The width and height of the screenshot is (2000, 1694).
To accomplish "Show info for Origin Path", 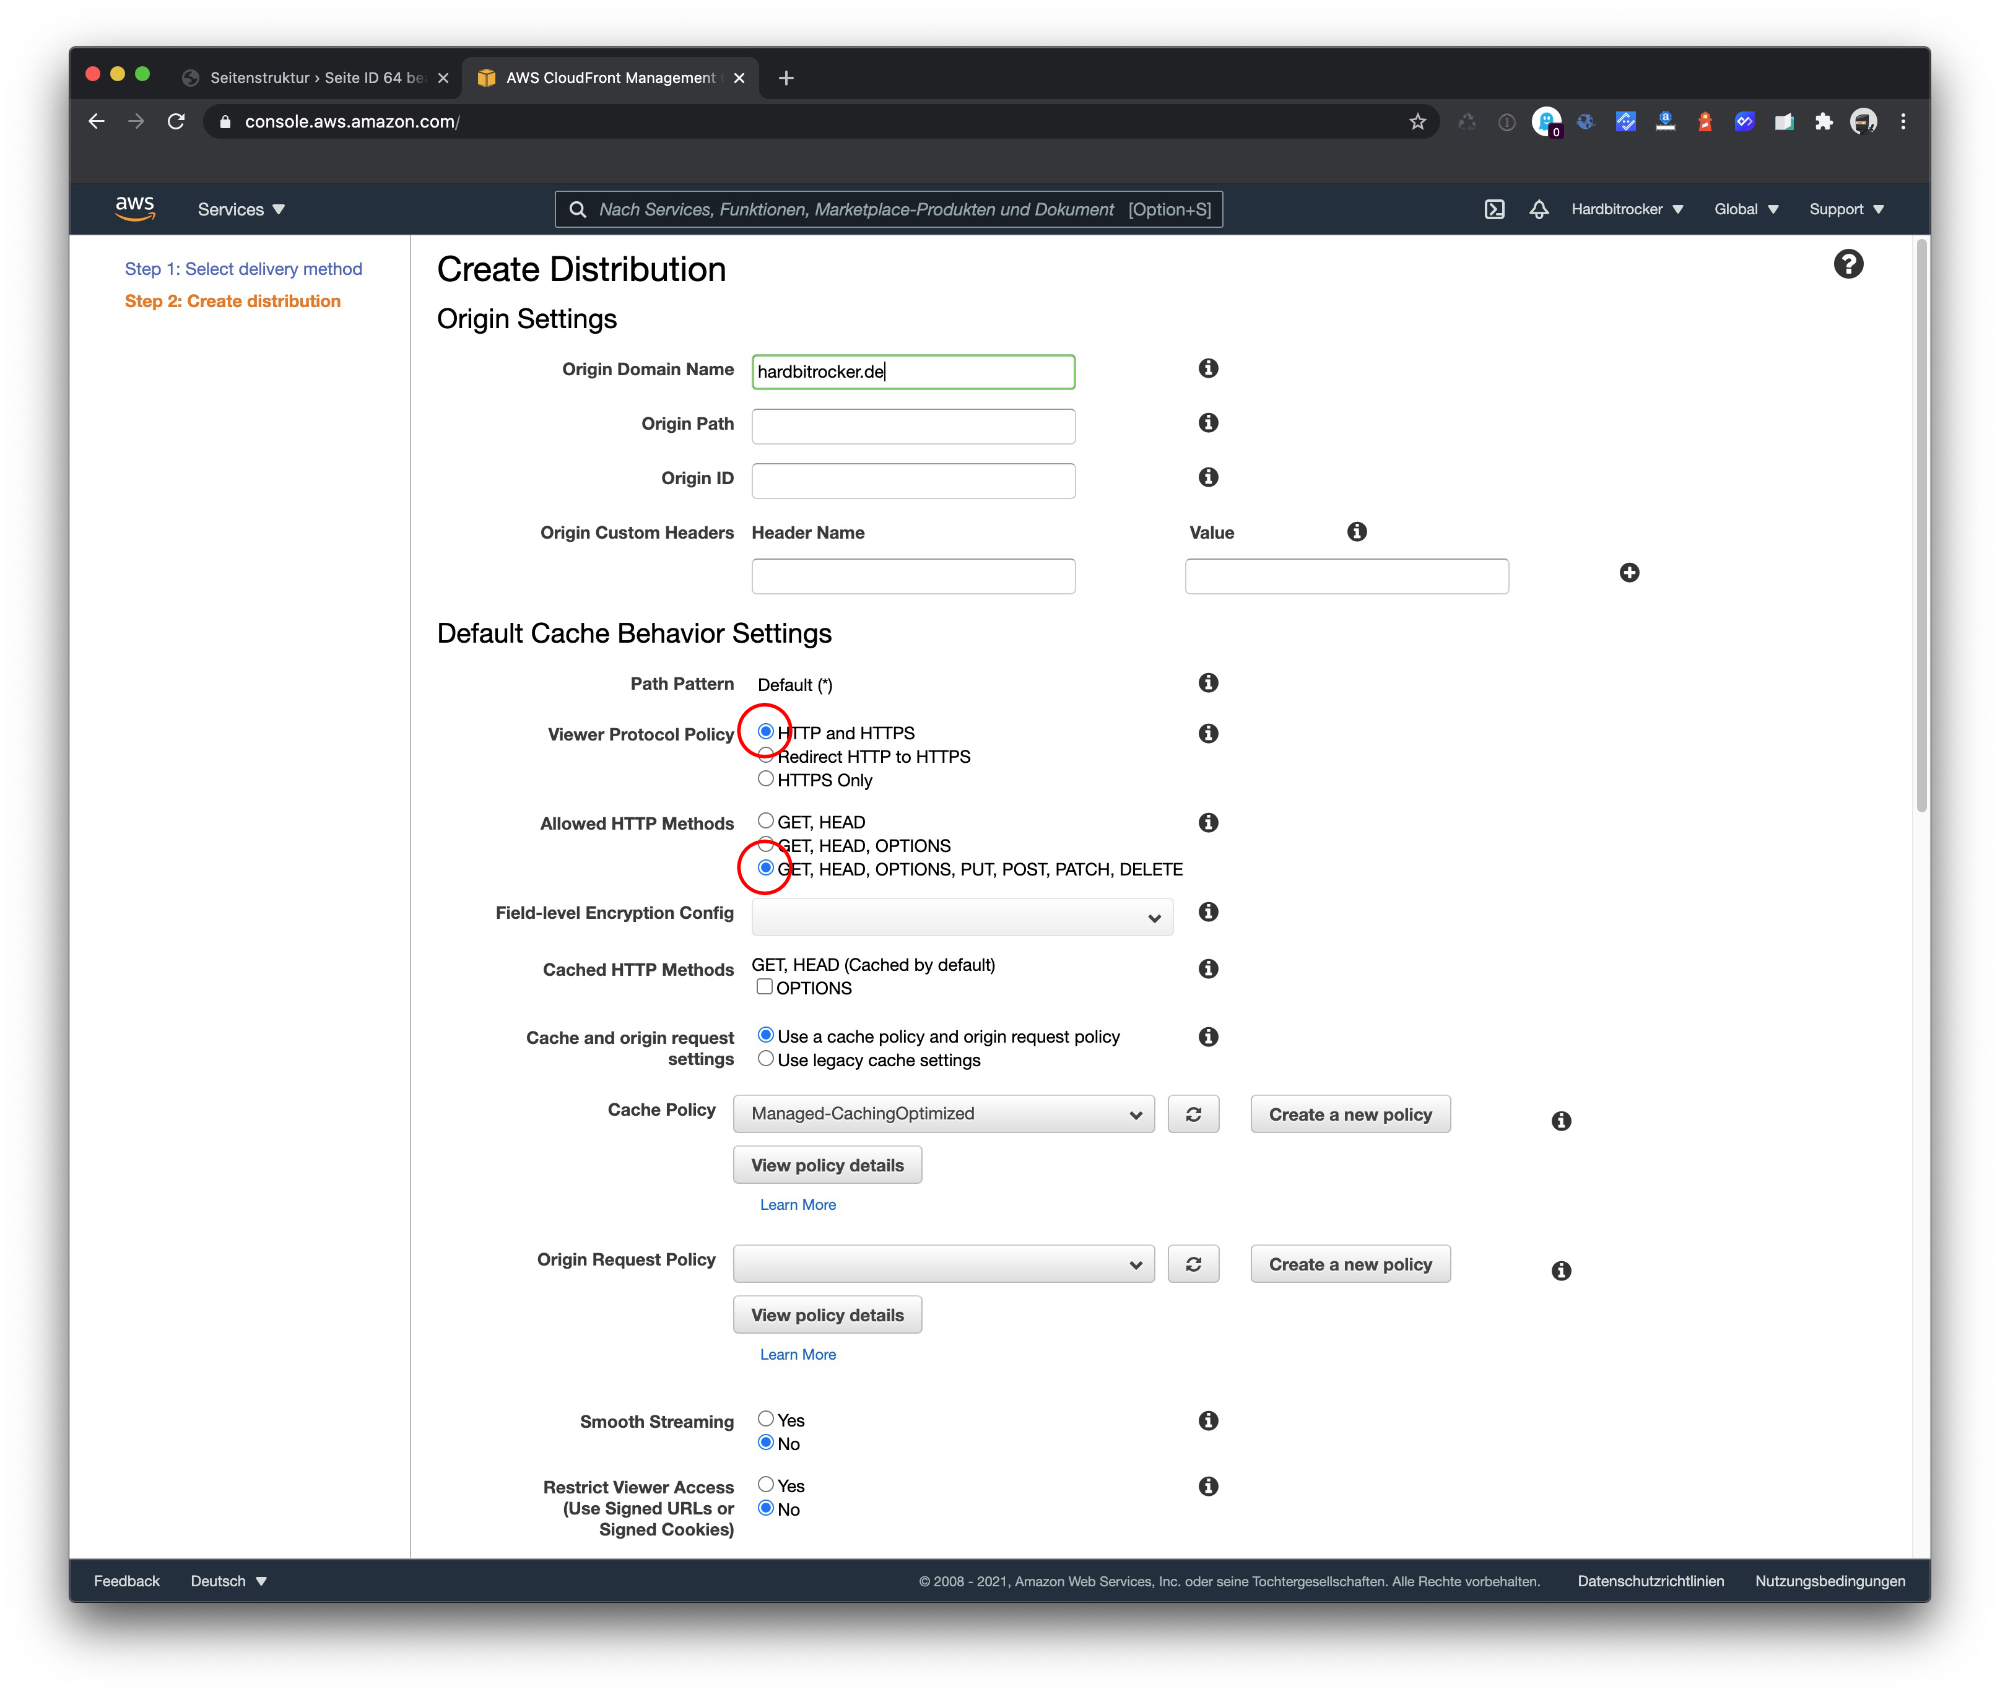I will 1208,422.
